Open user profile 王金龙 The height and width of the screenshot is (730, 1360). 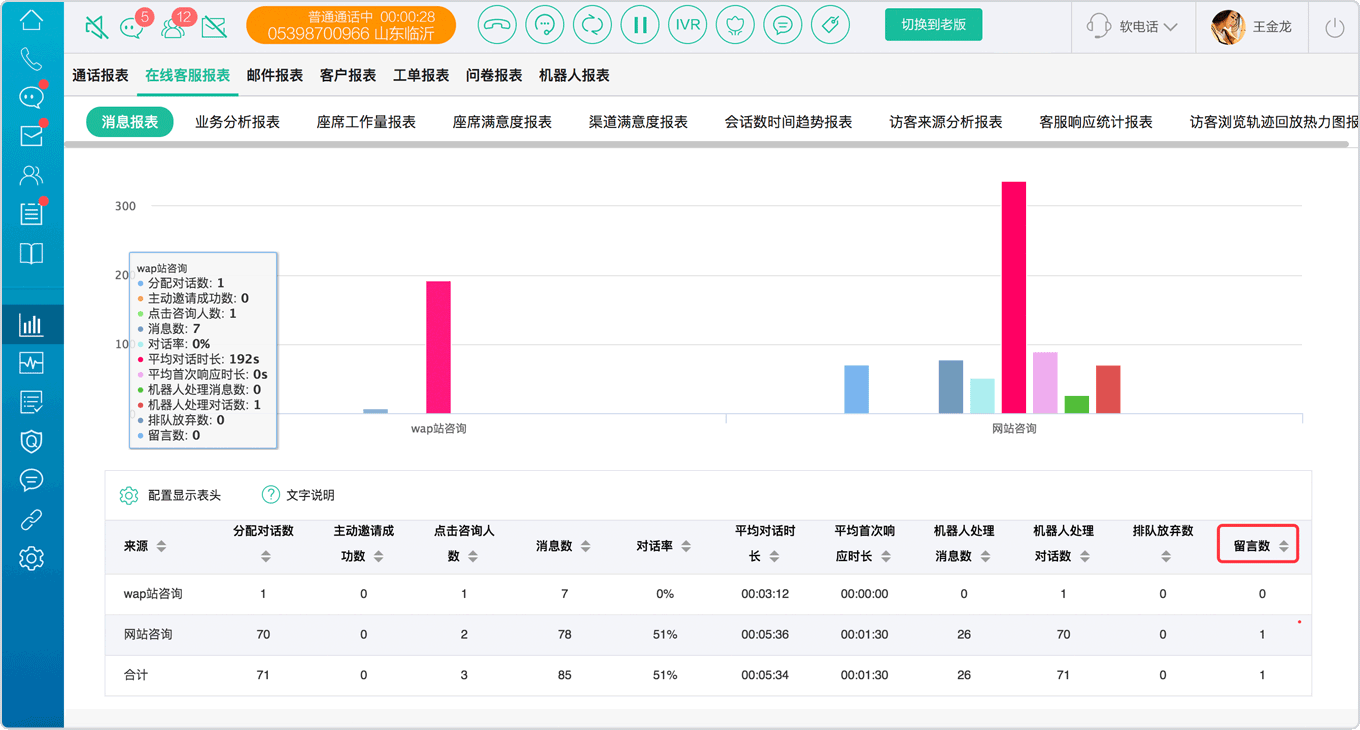1252,27
